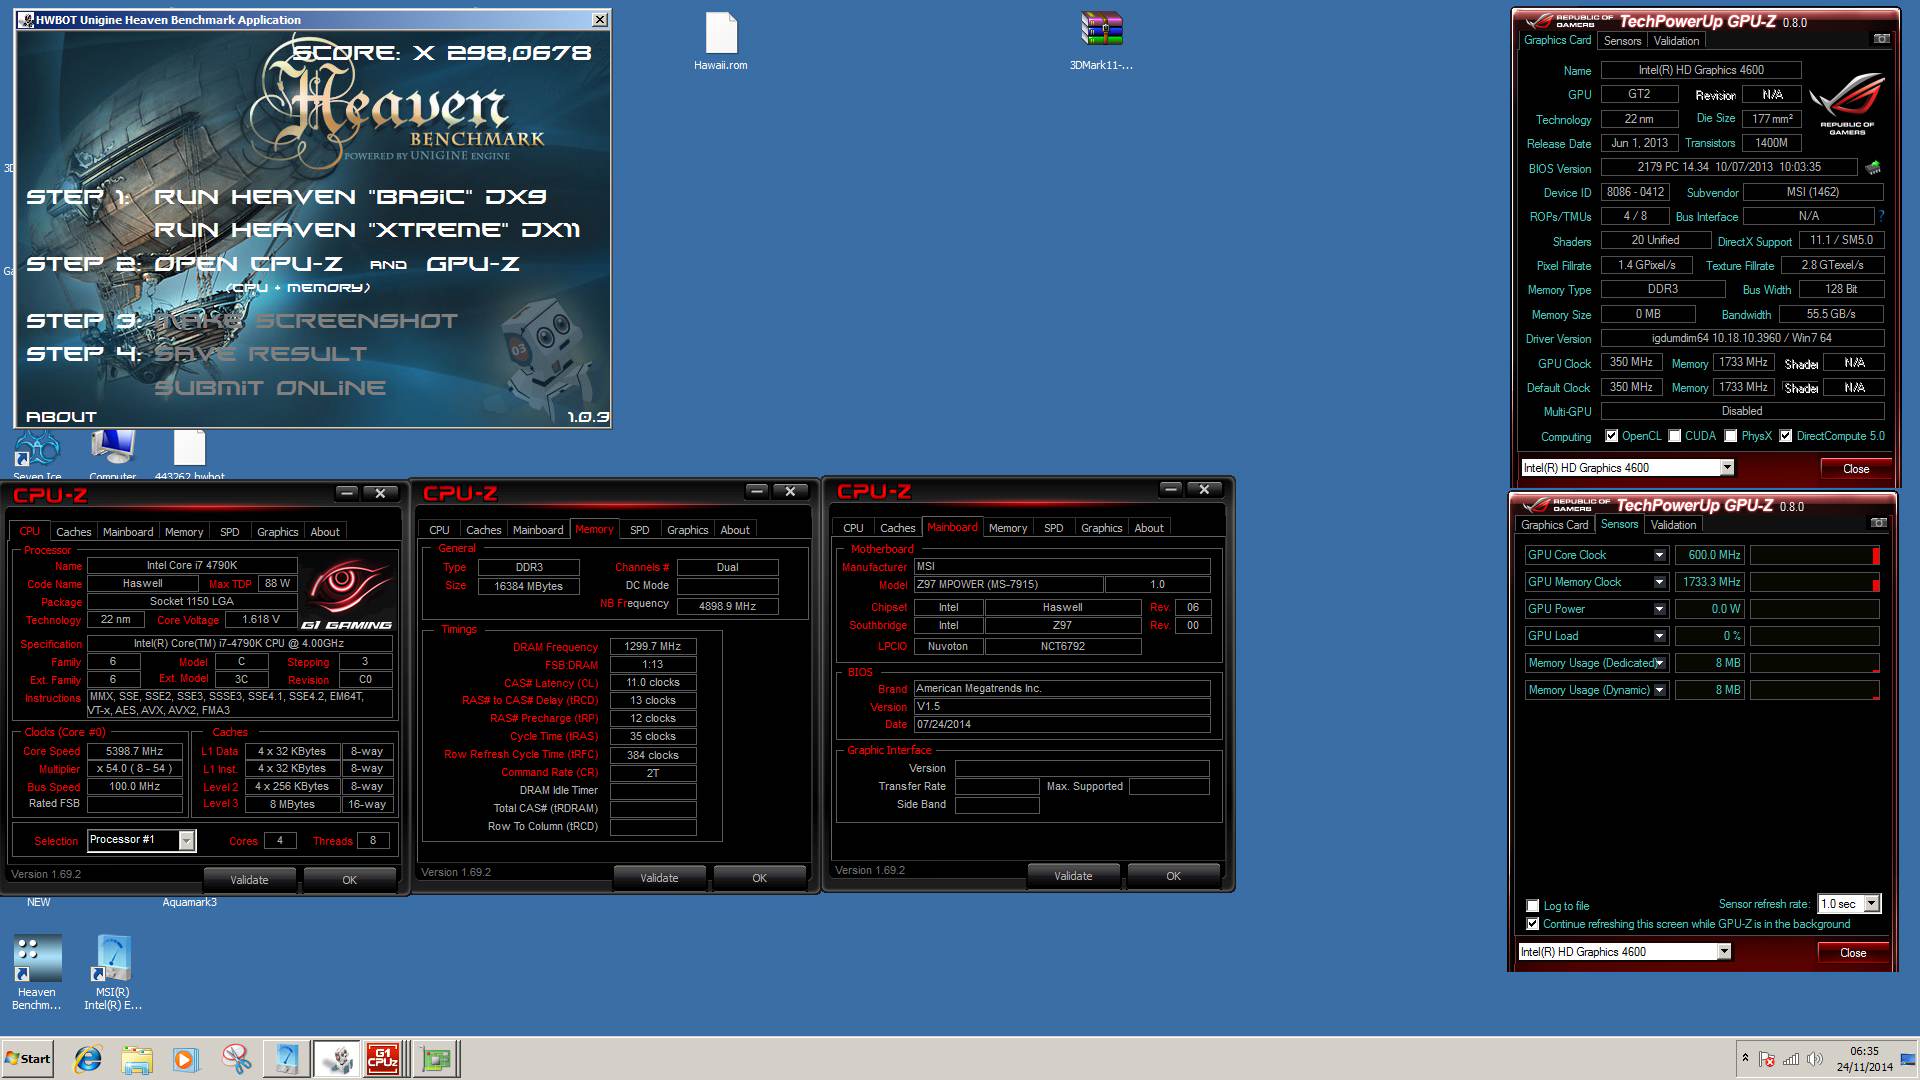The height and width of the screenshot is (1080, 1920).
Task: Open Windows Media Player from taskbar
Action: 186,1059
